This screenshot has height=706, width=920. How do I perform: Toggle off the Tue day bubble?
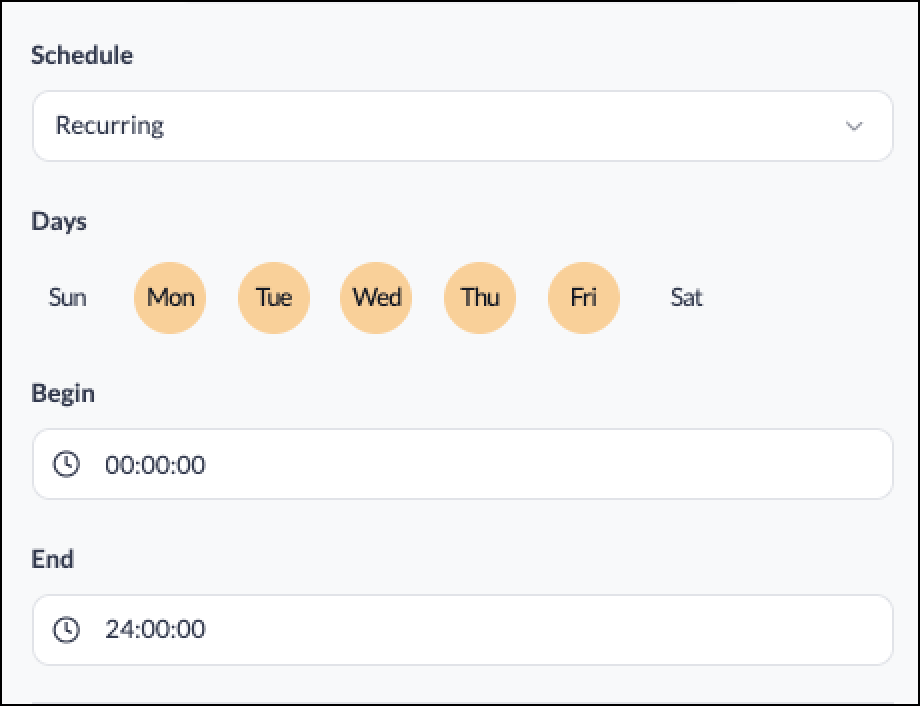click(x=274, y=298)
